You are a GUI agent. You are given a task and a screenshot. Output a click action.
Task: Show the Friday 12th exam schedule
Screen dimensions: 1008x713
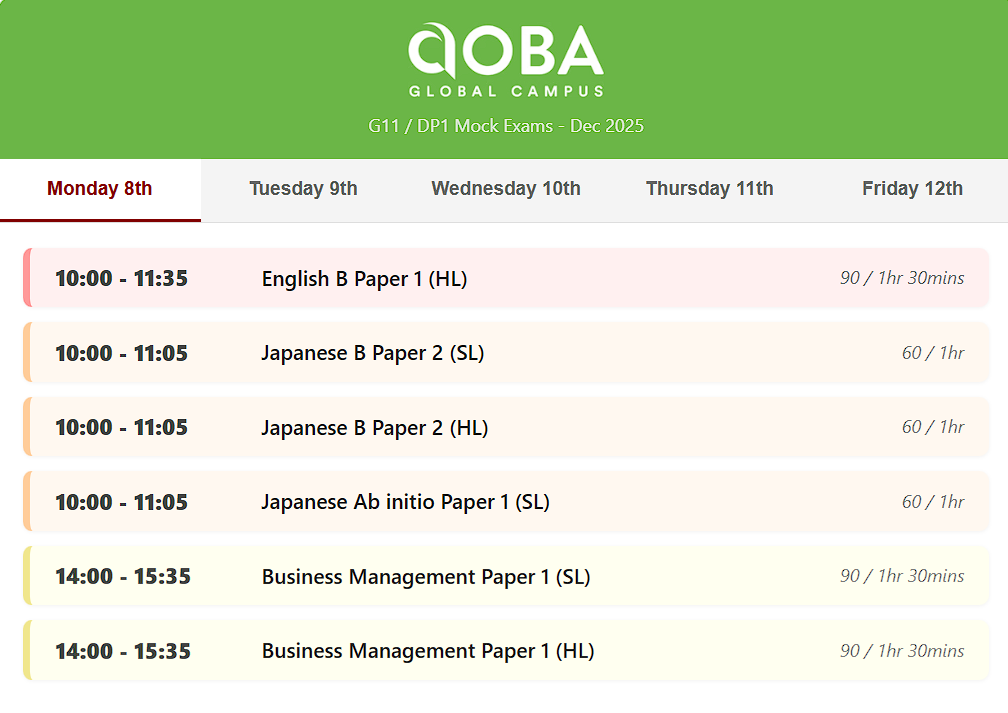912,188
